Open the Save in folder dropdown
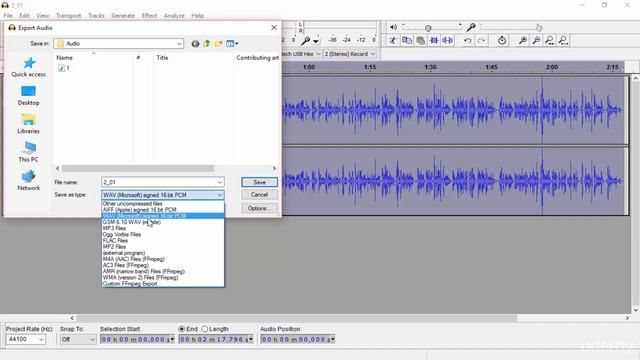Screen dimensions: 640x360 click(x=179, y=44)
